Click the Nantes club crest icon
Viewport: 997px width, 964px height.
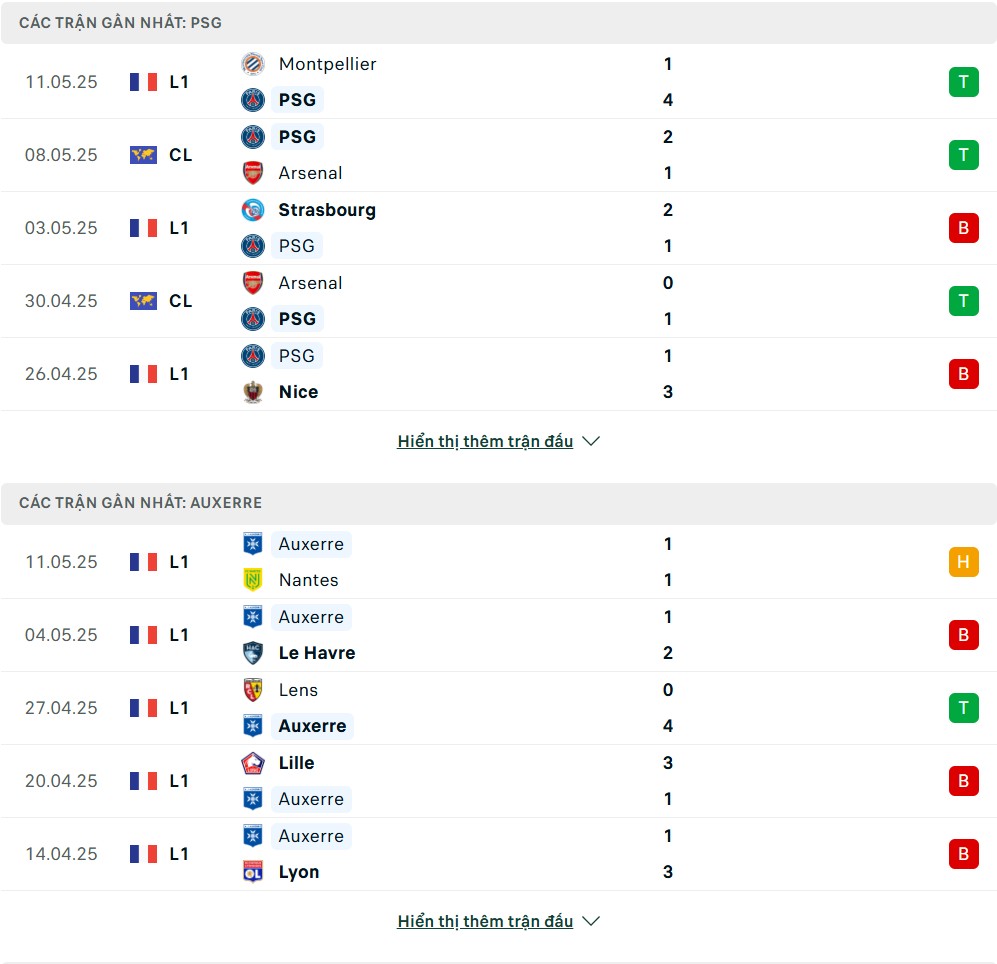point(253,580)
